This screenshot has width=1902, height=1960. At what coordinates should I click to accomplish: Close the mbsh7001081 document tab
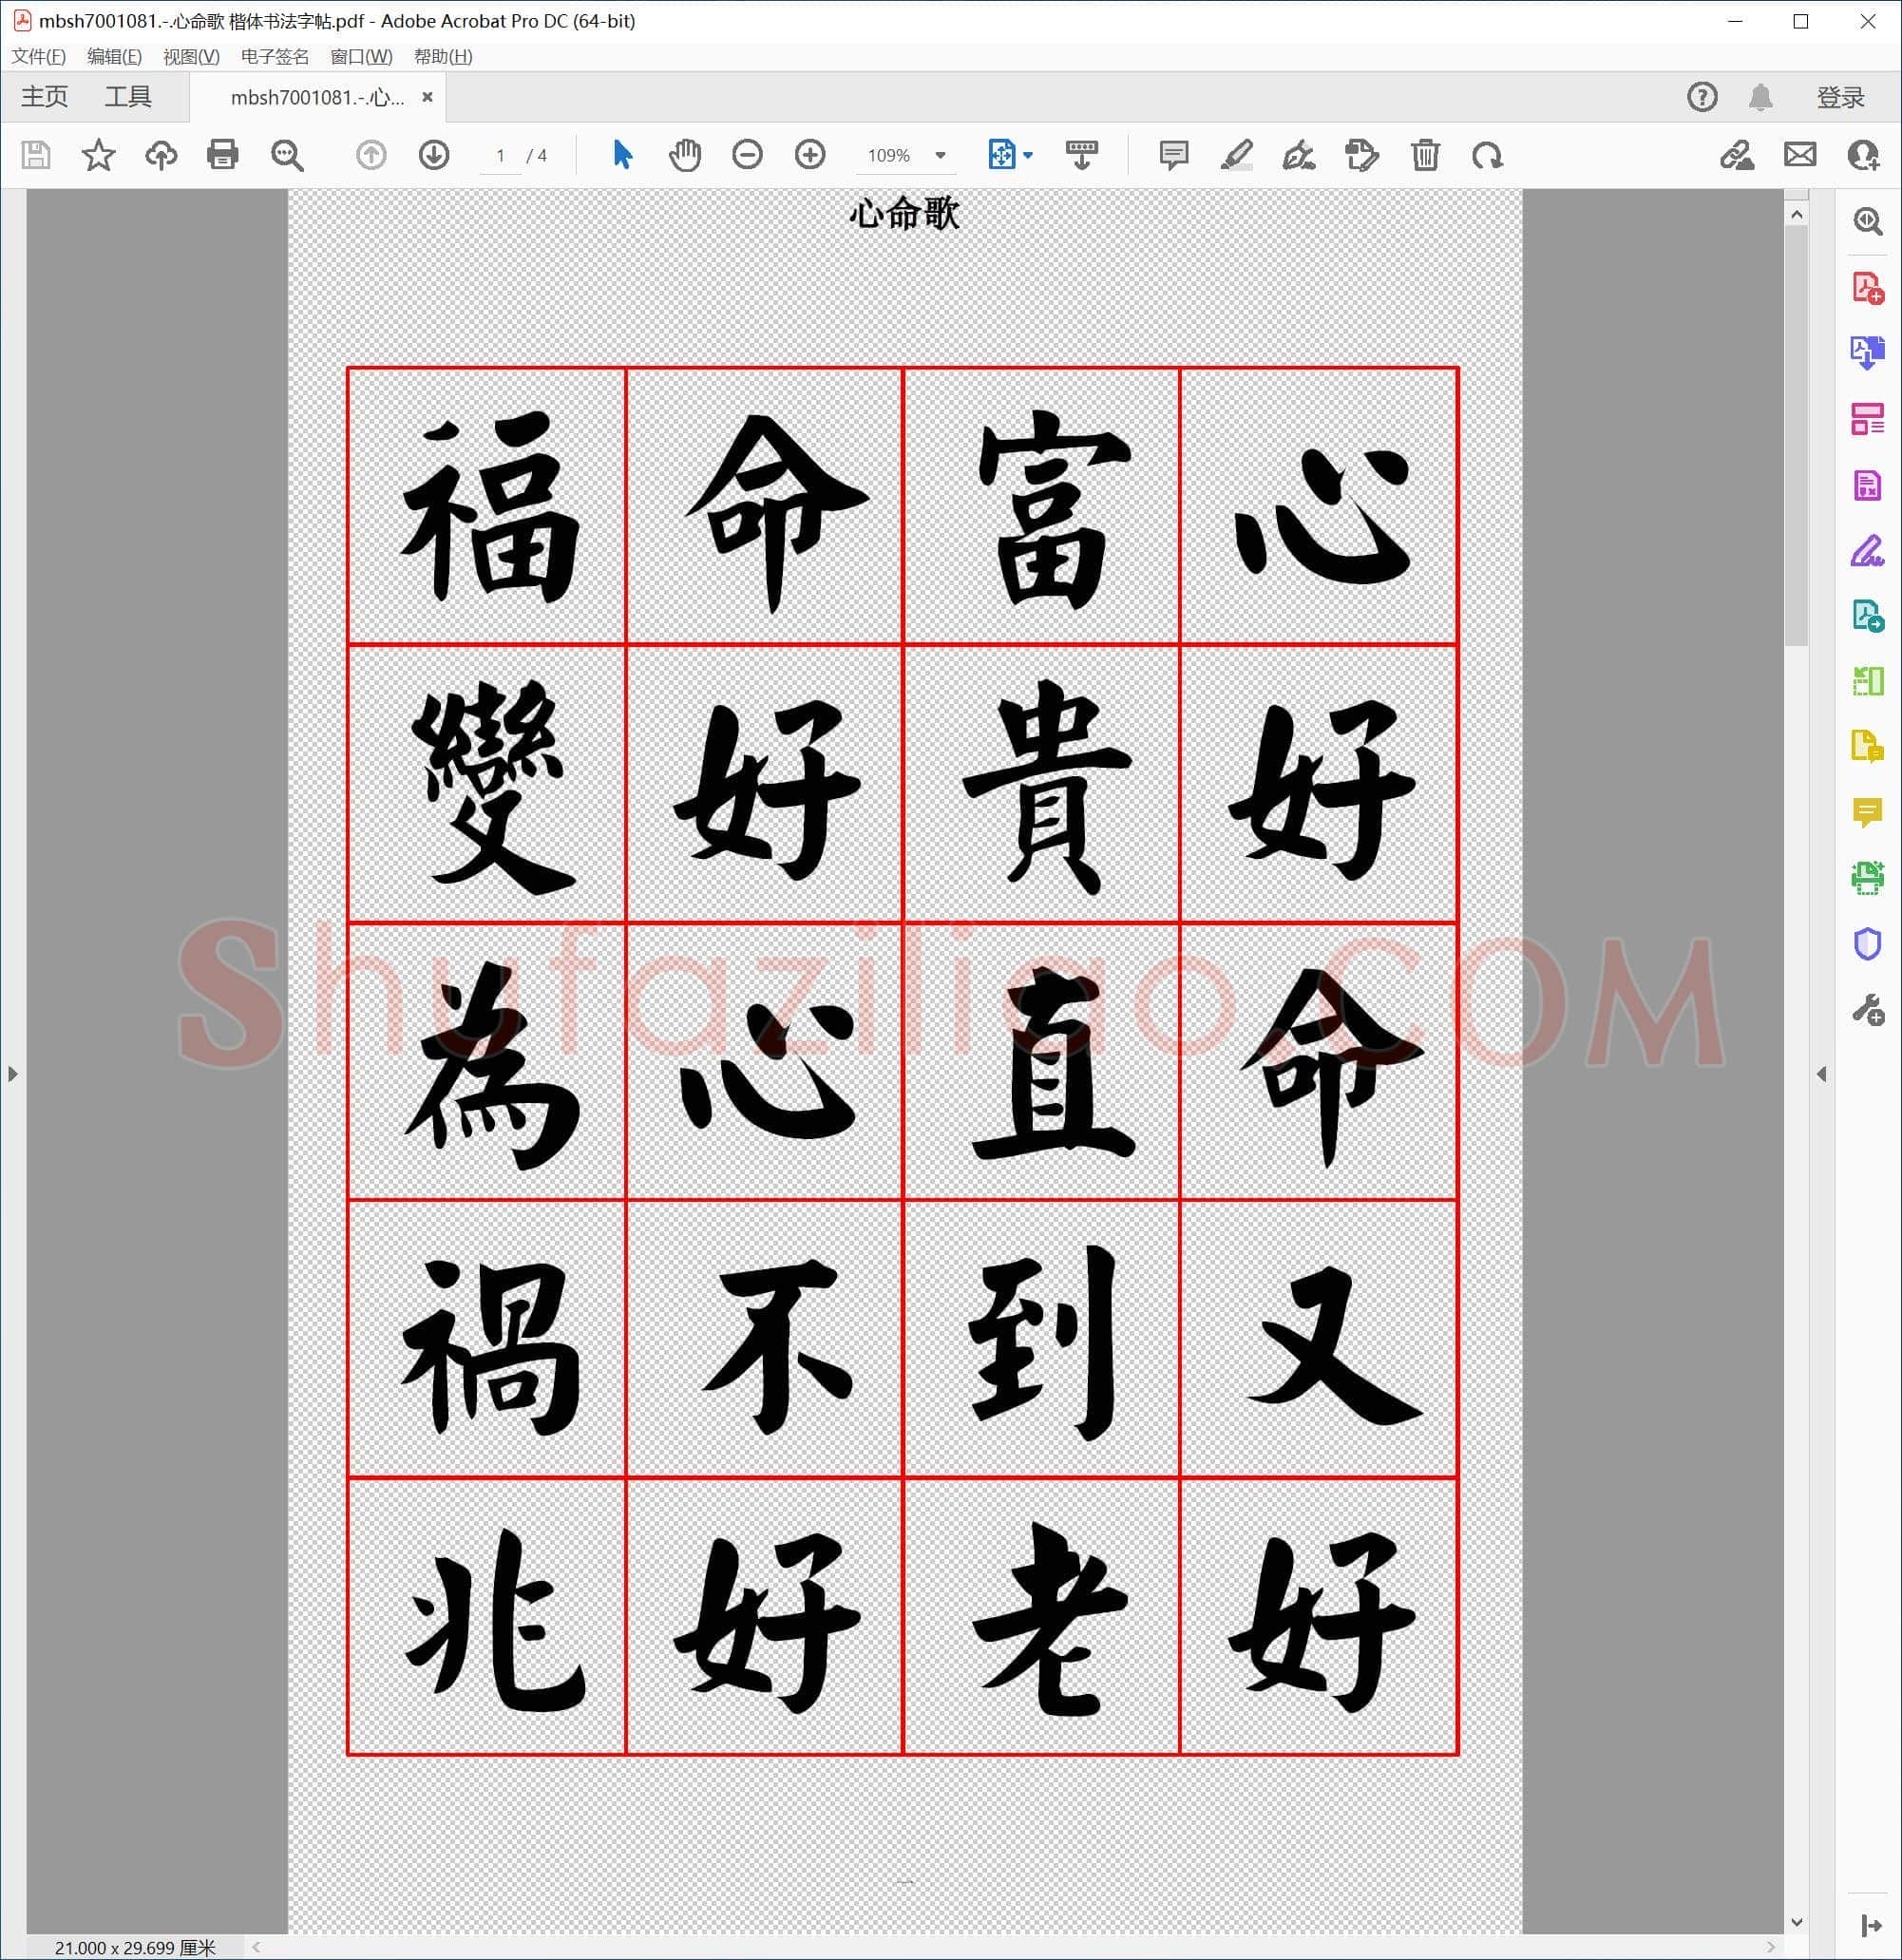[427, 97]
